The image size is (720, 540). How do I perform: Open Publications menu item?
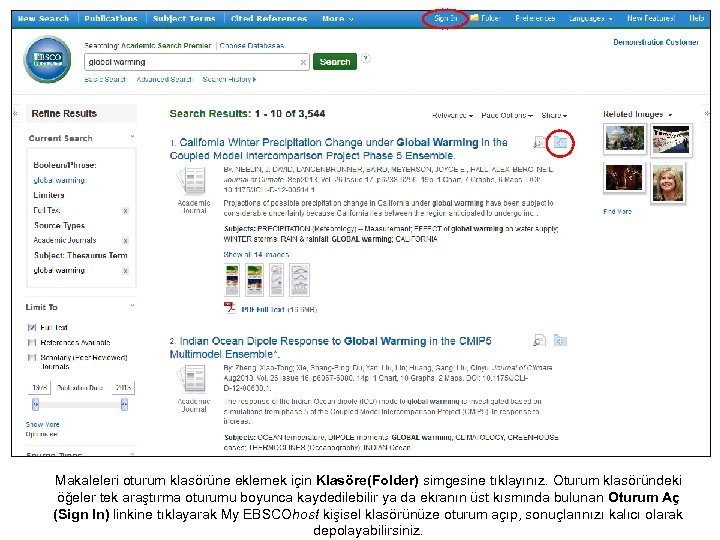point(111,19)
